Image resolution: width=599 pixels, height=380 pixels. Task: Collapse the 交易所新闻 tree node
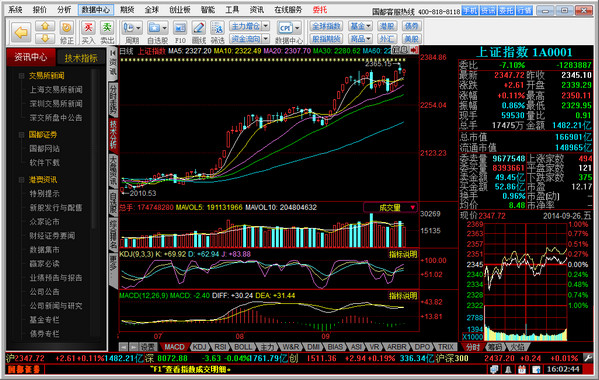pyautogui.click(x=22, y=76)
